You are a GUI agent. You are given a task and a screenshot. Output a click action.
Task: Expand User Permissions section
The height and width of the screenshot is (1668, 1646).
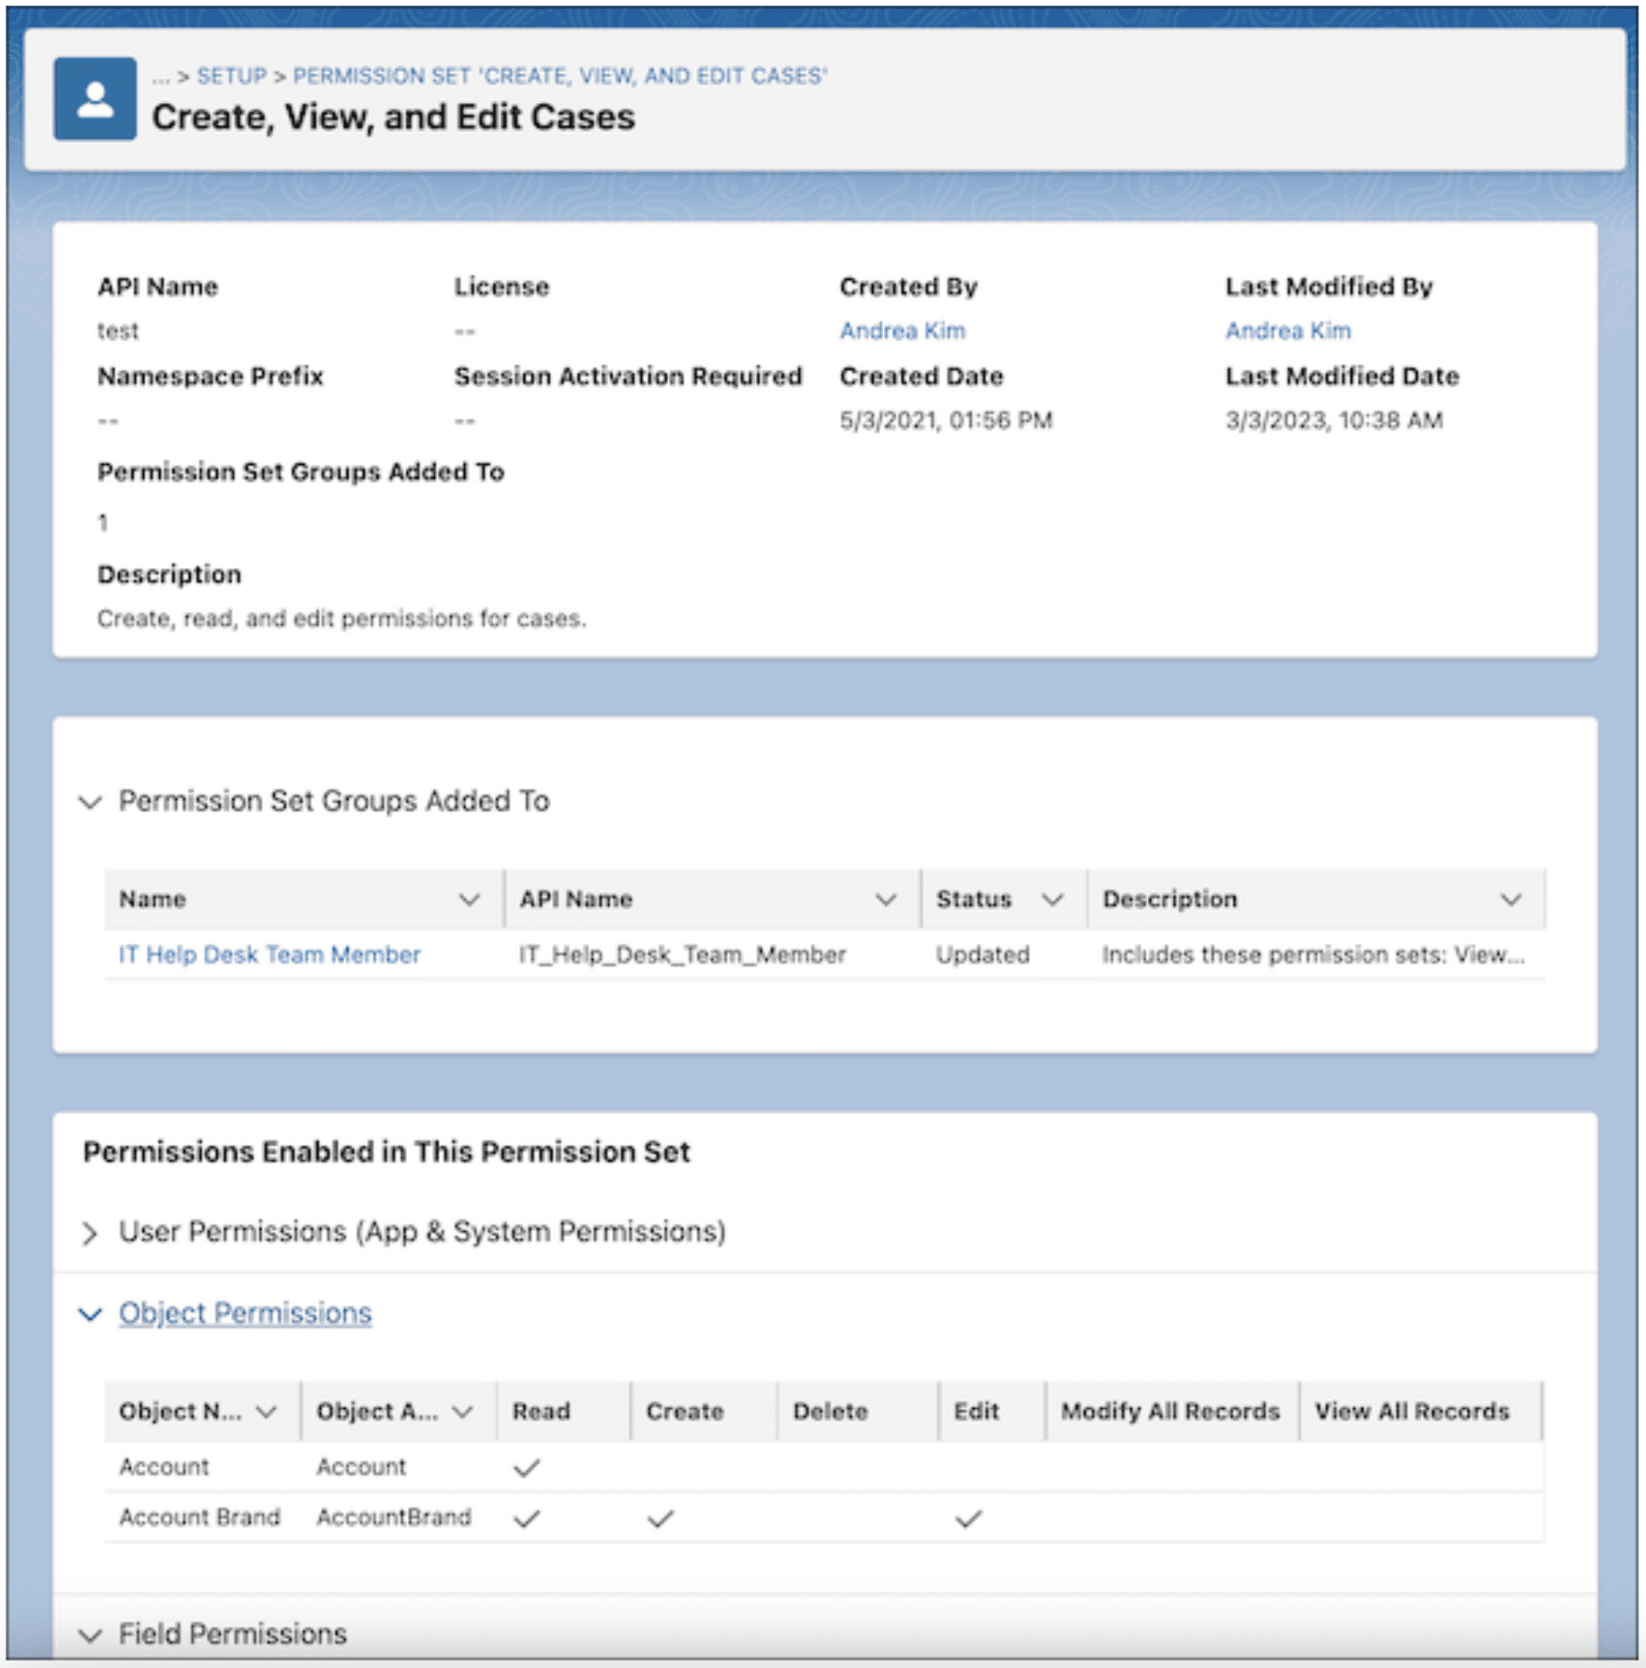click(90, 1232)
